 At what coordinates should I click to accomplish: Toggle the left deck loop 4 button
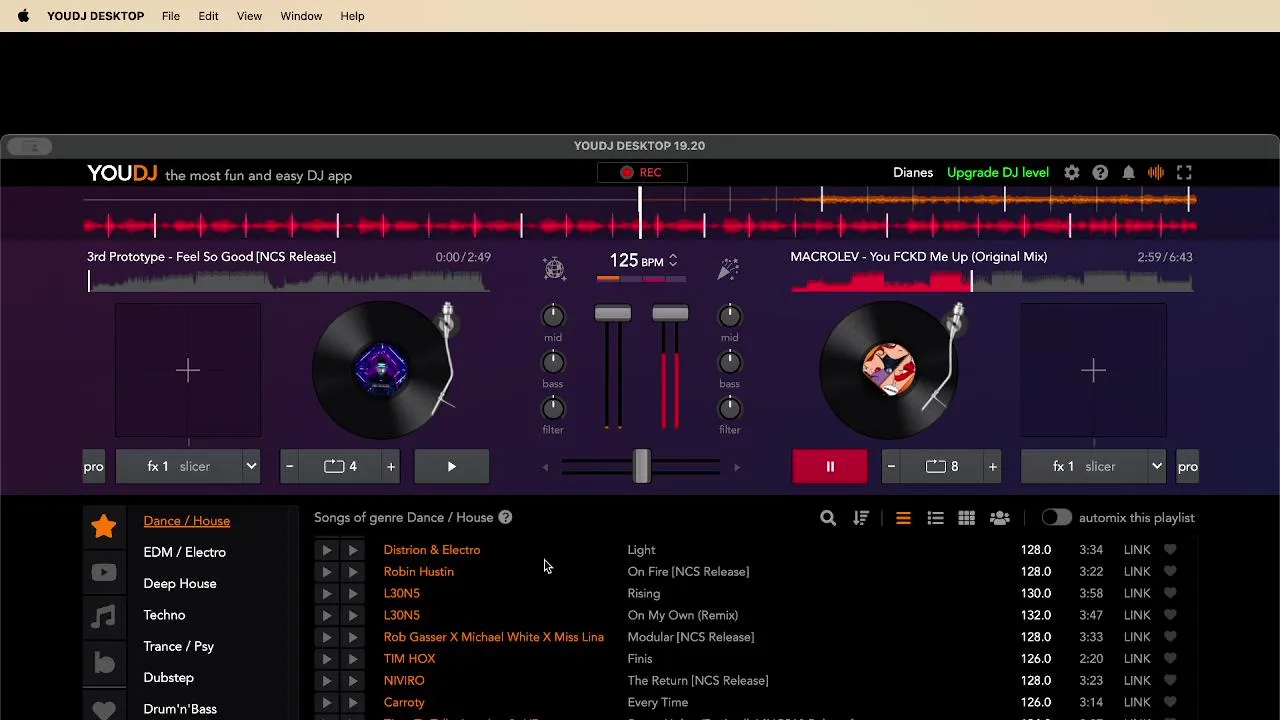tap(340, 467)
